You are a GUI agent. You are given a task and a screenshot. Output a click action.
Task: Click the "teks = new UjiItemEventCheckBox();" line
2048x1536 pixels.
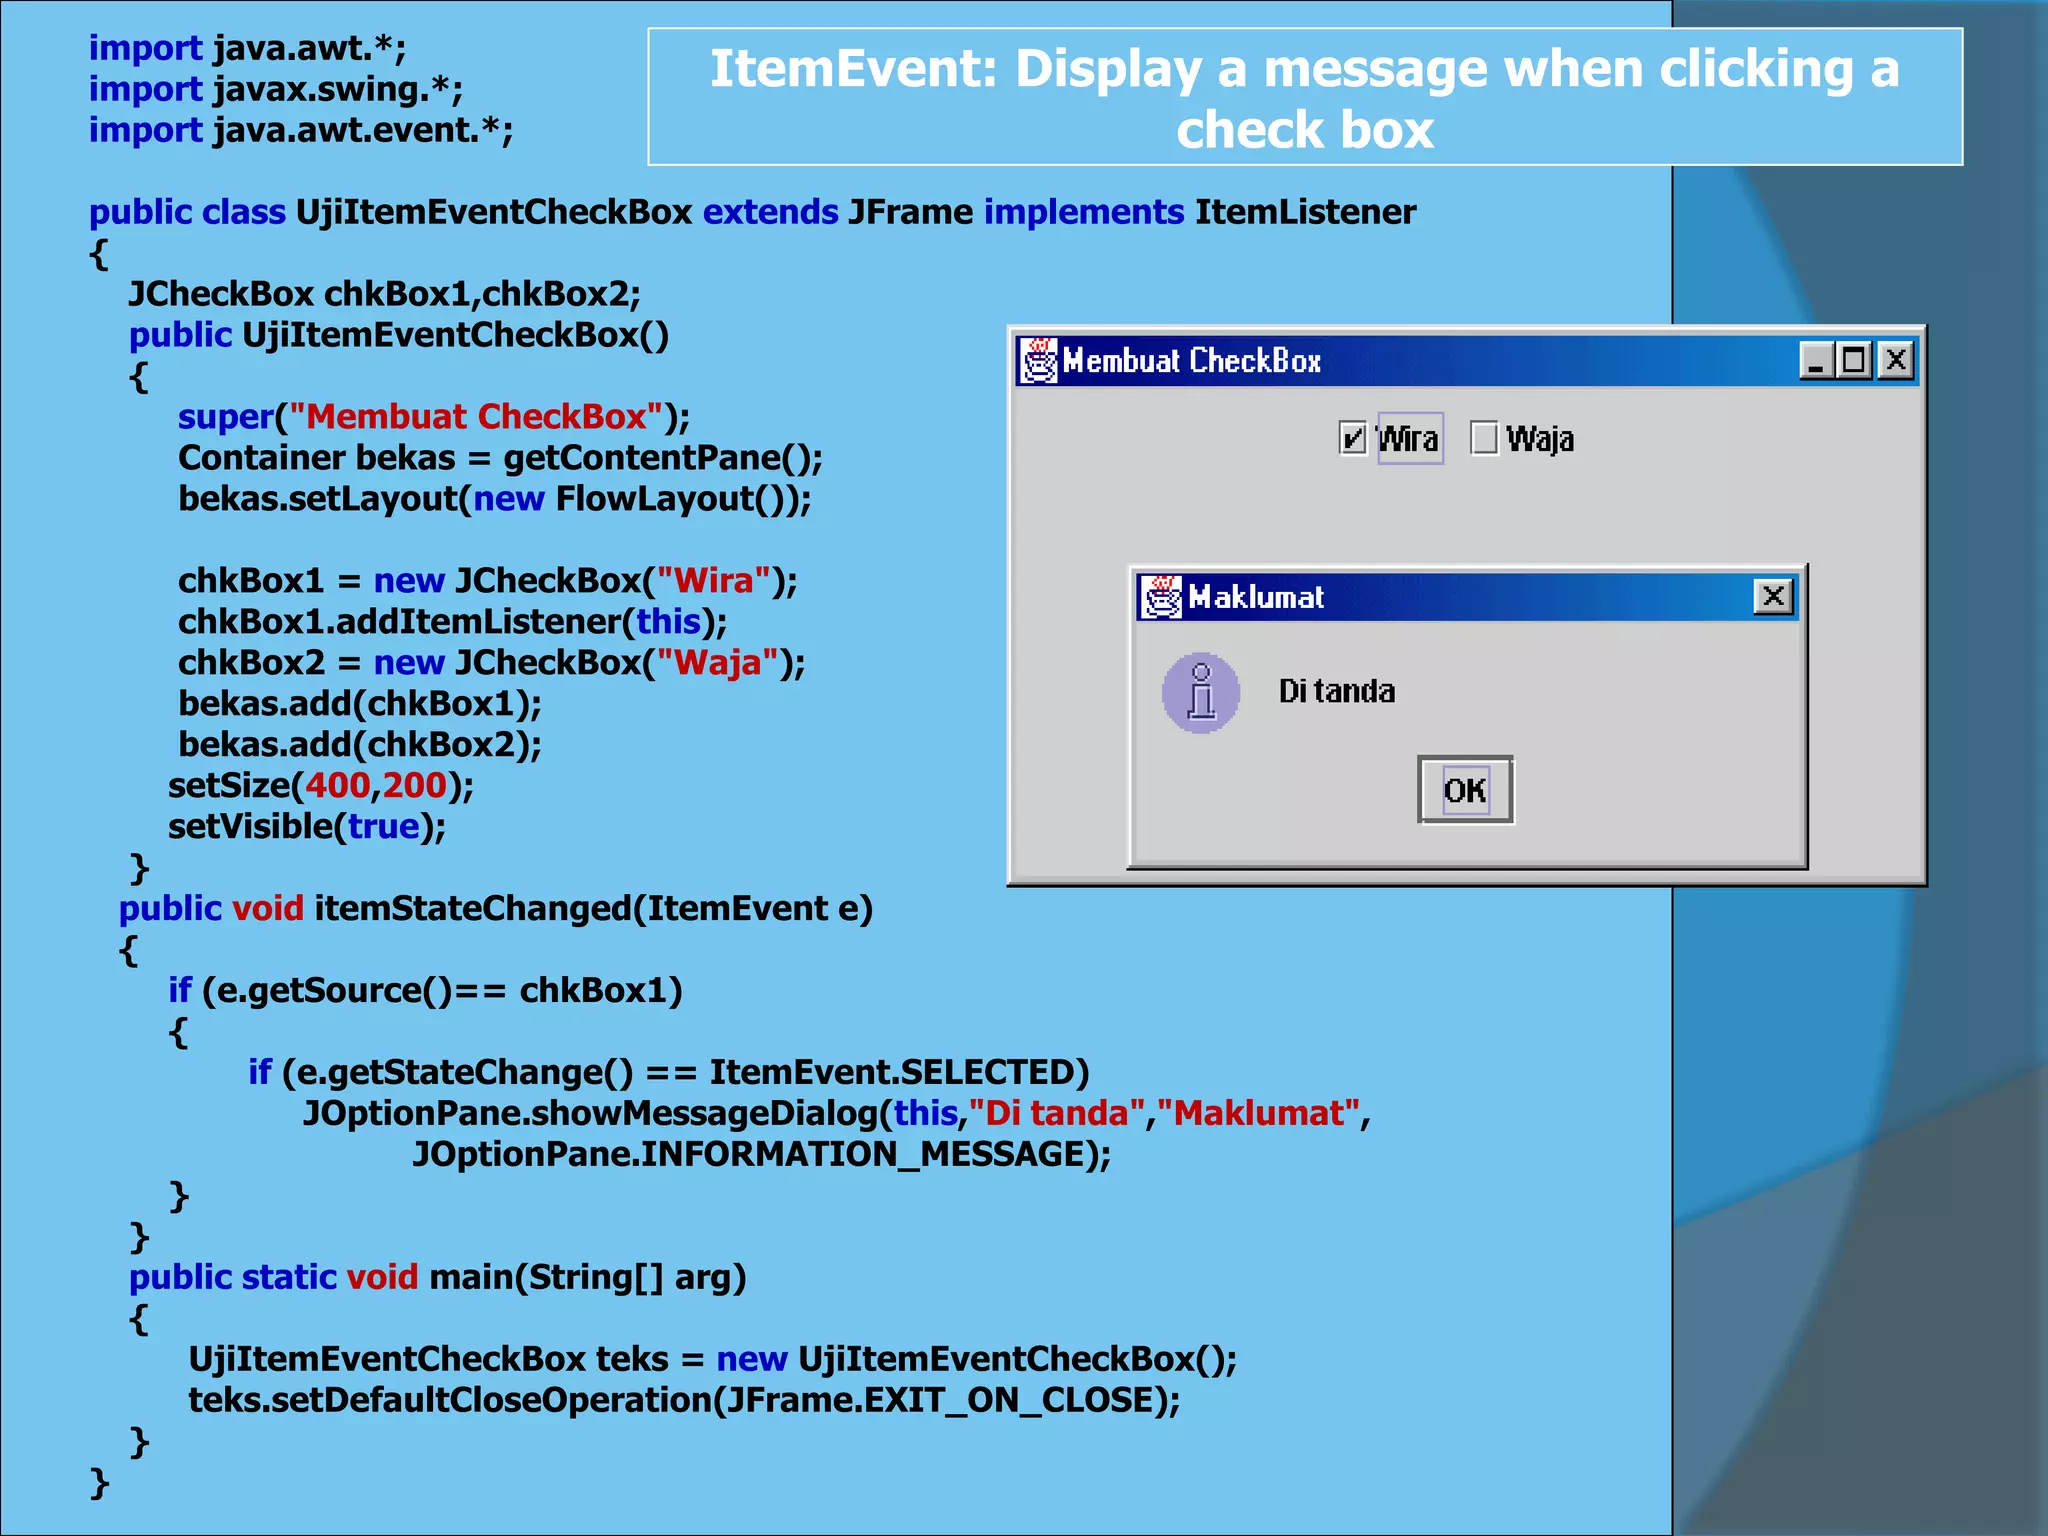pos(713,1360)
